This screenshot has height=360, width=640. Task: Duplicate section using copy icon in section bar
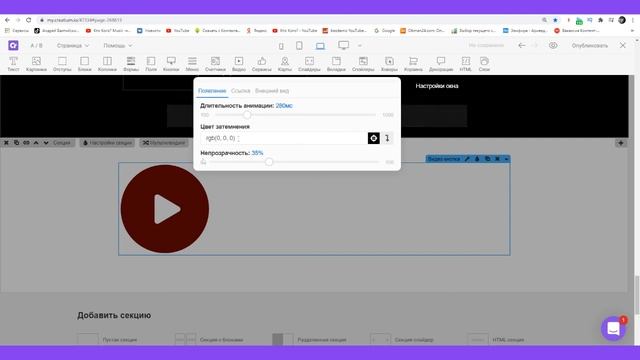tap(16, 142)
